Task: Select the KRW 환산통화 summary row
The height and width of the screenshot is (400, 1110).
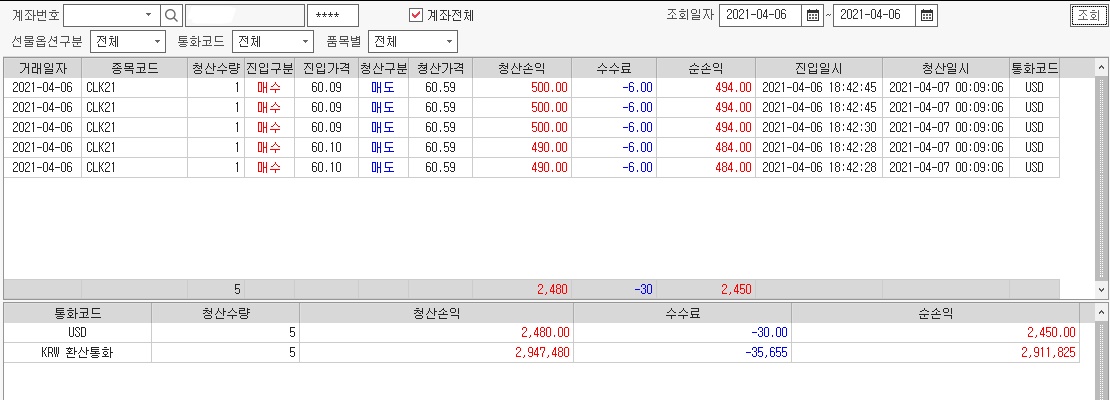Action: [x=78, y=352]
